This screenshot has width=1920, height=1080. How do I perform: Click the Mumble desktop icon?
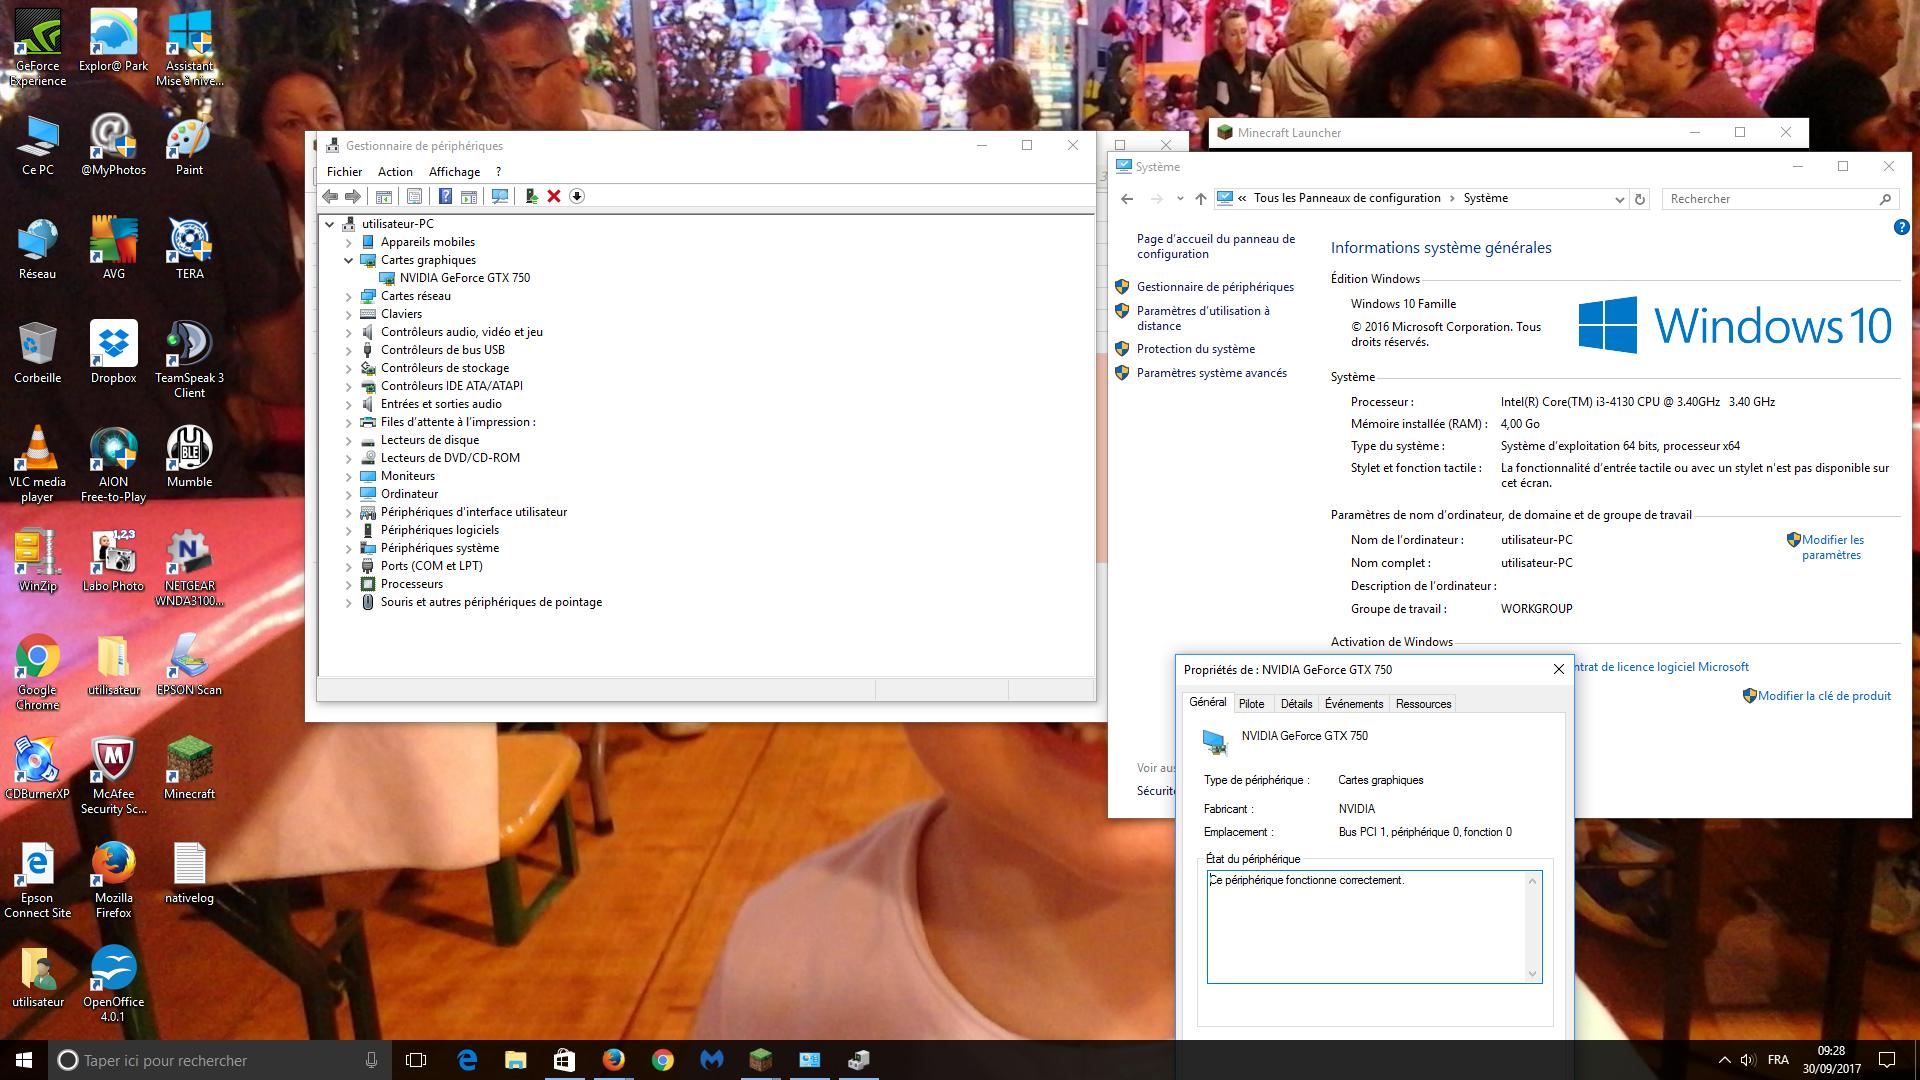[x=189, y=456]
